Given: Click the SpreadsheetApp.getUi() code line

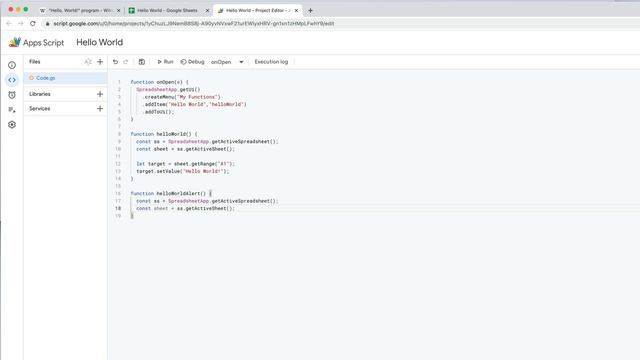Looking at the screenshot, I should pyautogui.click(x=168, y=89).
